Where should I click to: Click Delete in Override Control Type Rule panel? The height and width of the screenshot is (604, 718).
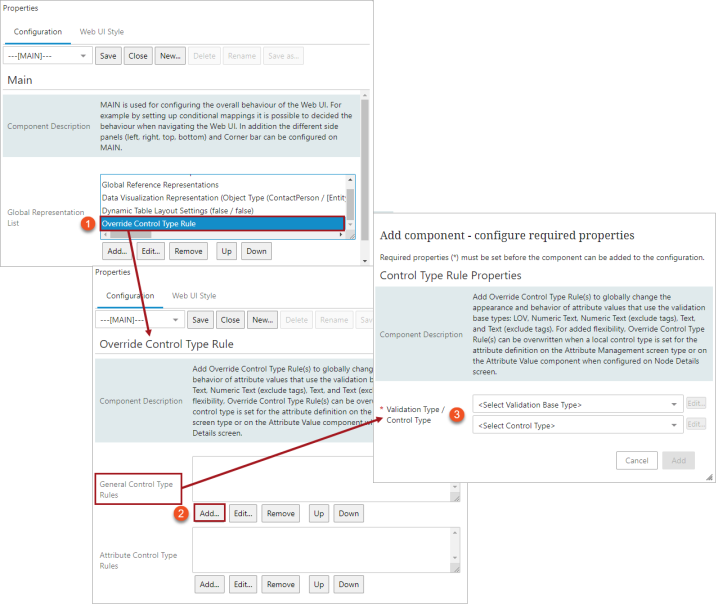[x=297, y=320]
